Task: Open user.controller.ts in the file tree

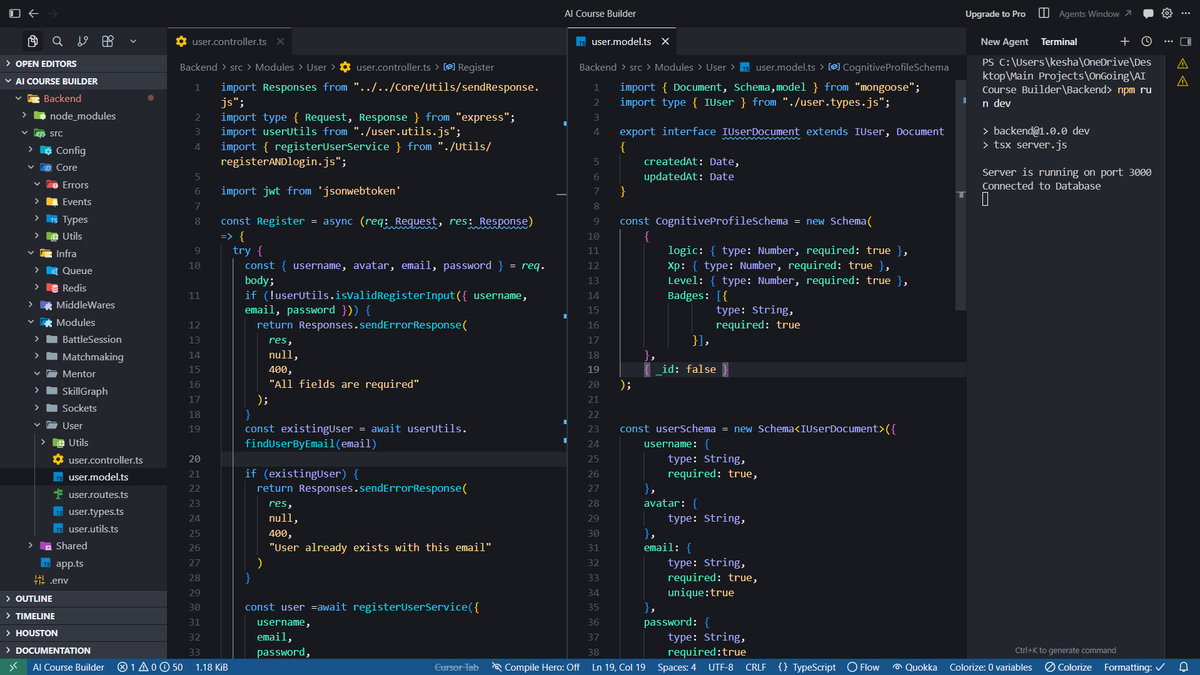Action: [83, 460]
